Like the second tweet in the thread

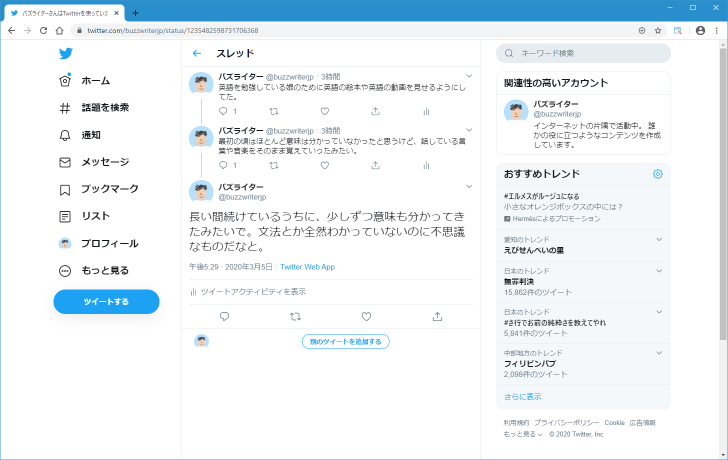[325, 165]
